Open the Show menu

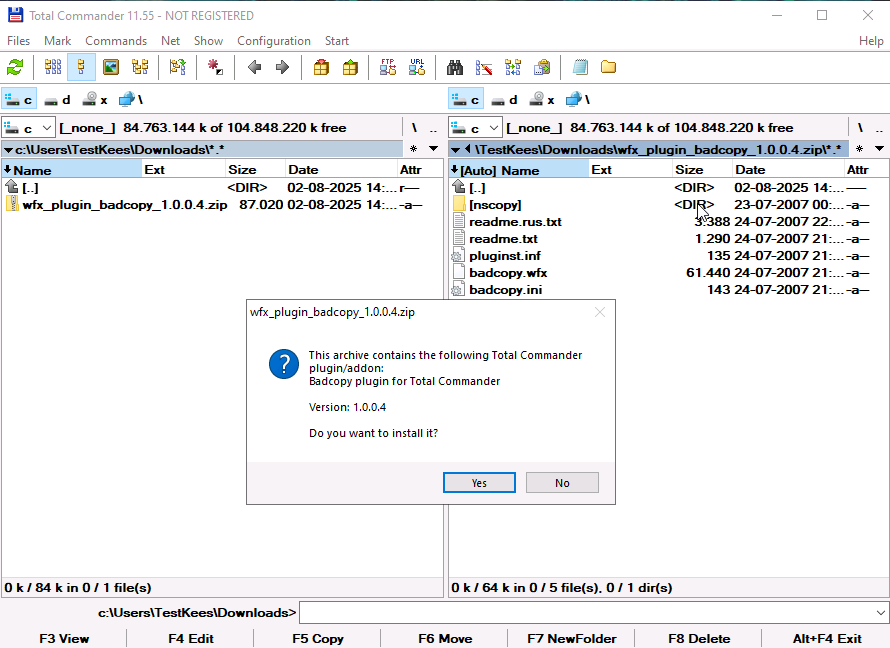pyautogui.click(x=208, y=41)
